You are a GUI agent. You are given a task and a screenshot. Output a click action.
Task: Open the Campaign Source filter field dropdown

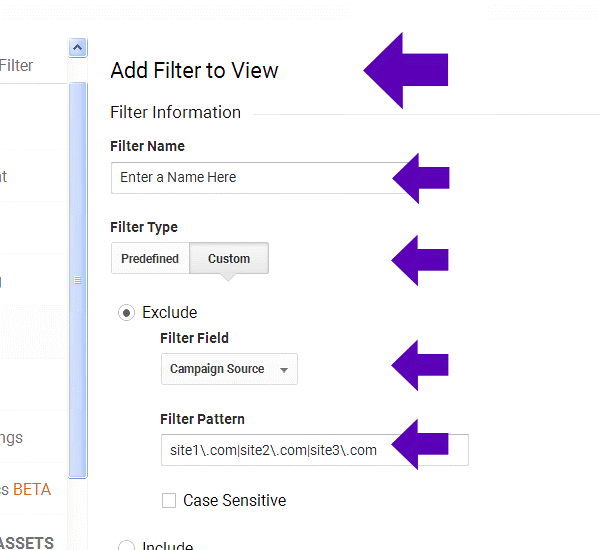coord(228,369)
